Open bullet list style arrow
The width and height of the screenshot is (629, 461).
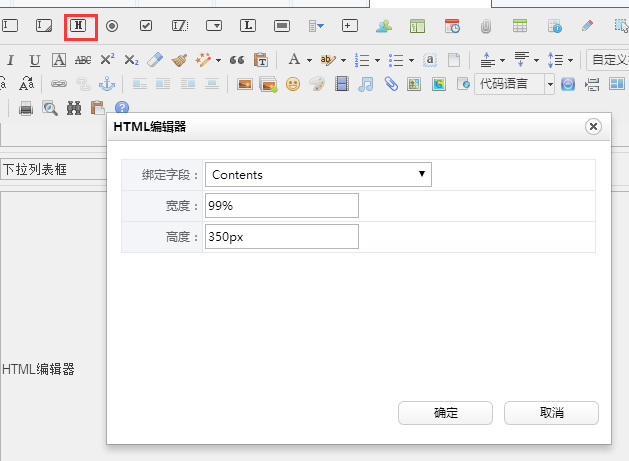(x=412, y=61)
